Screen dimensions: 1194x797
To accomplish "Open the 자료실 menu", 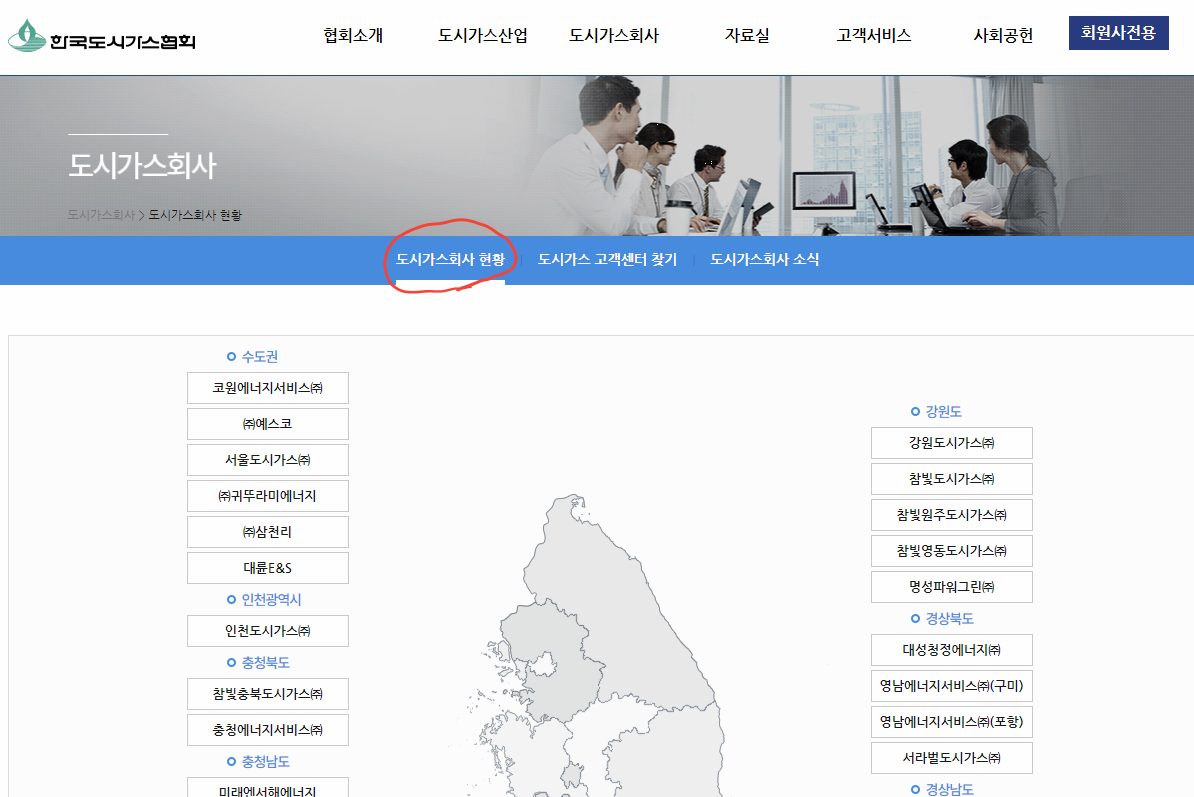I will 745,33.
